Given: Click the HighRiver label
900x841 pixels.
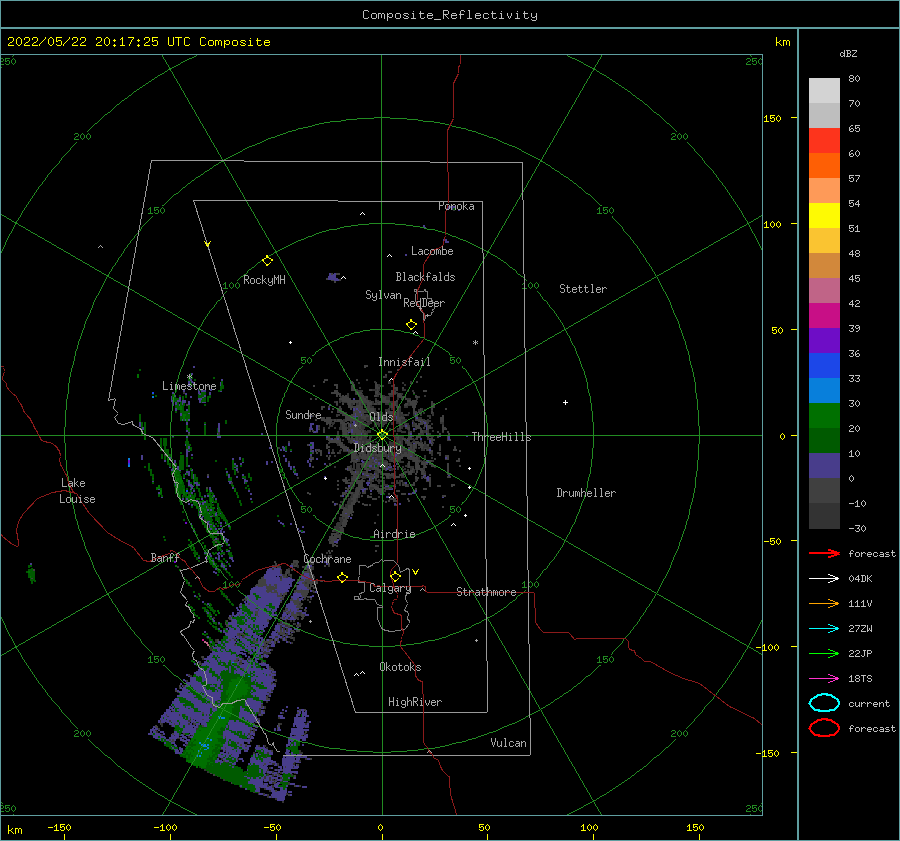Looking at the screenshot, I should coord(415,702).
